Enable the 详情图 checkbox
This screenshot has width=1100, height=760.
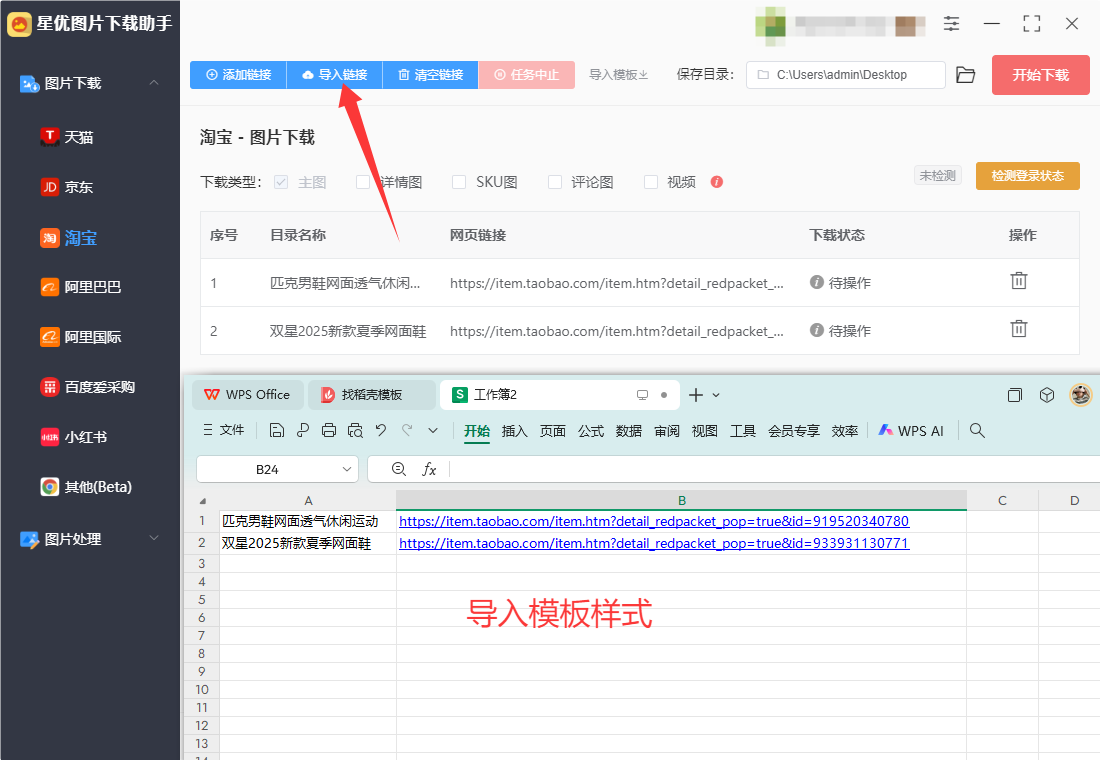tap(363, 182)
